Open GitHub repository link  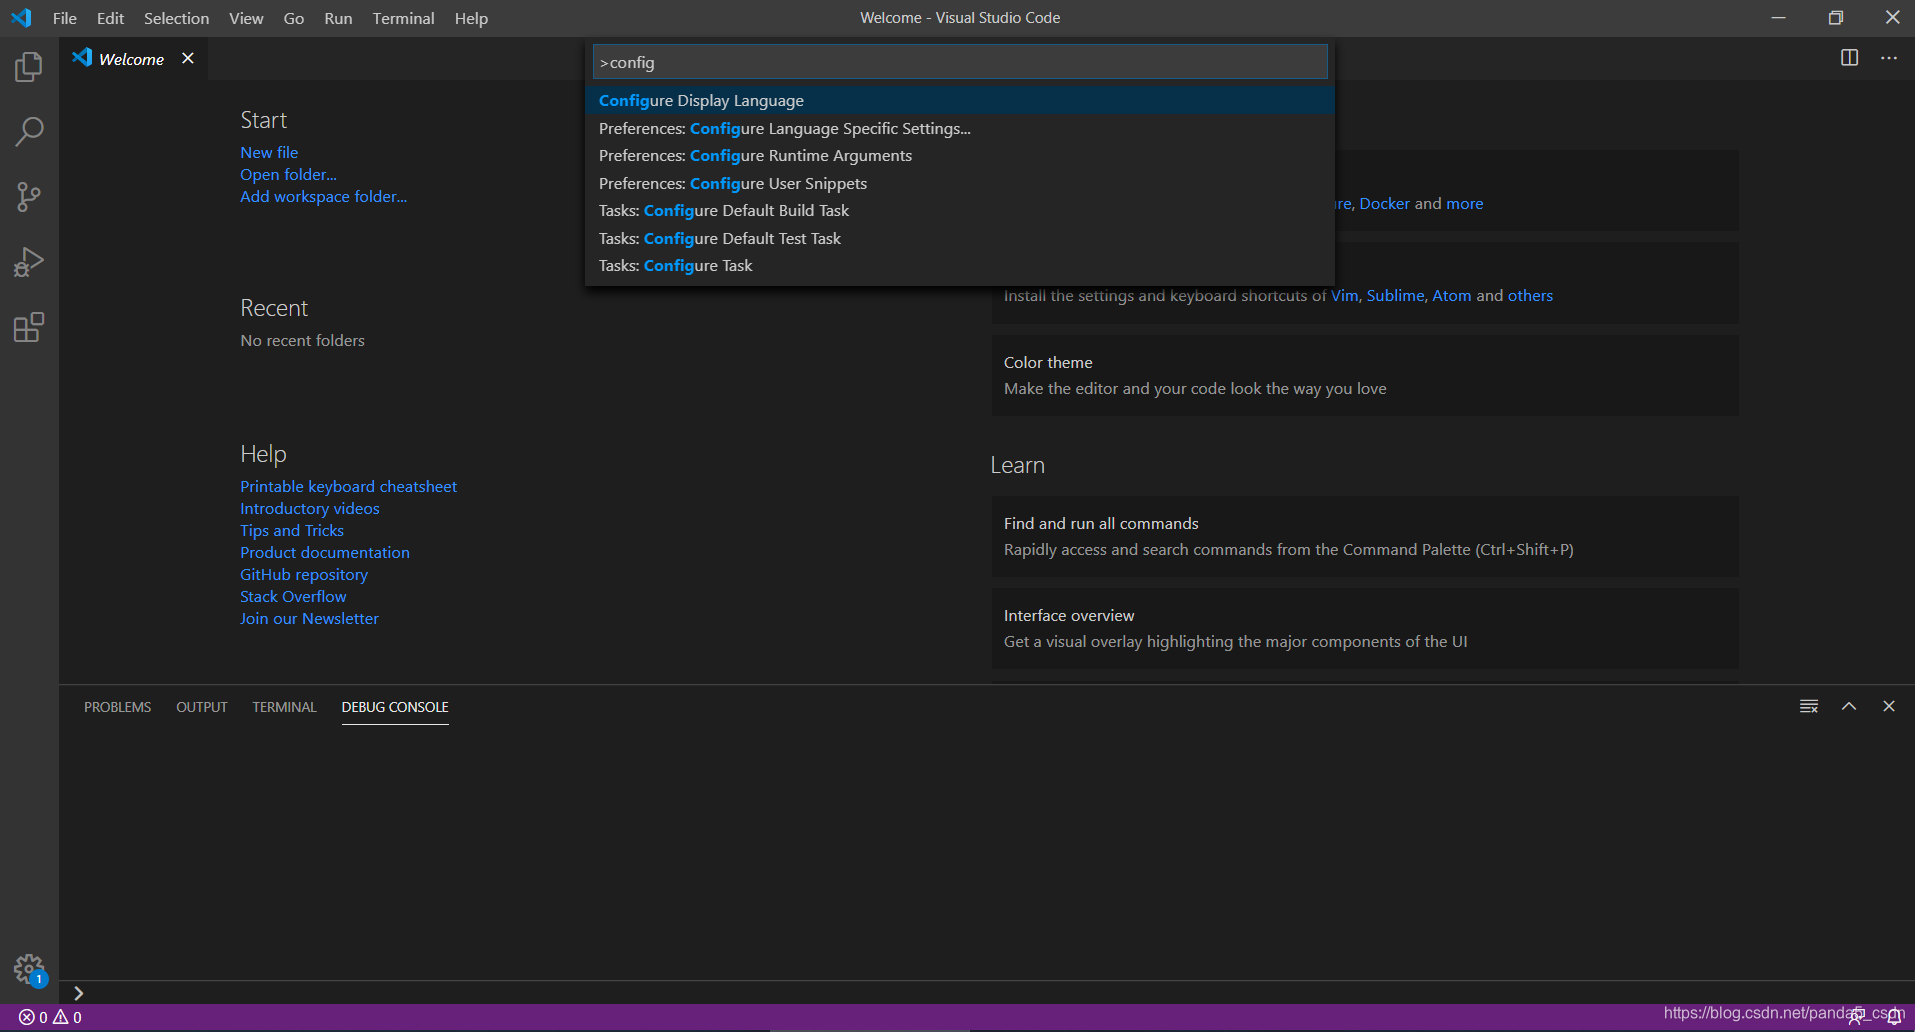pyautogui.click(x=304, y=574)
